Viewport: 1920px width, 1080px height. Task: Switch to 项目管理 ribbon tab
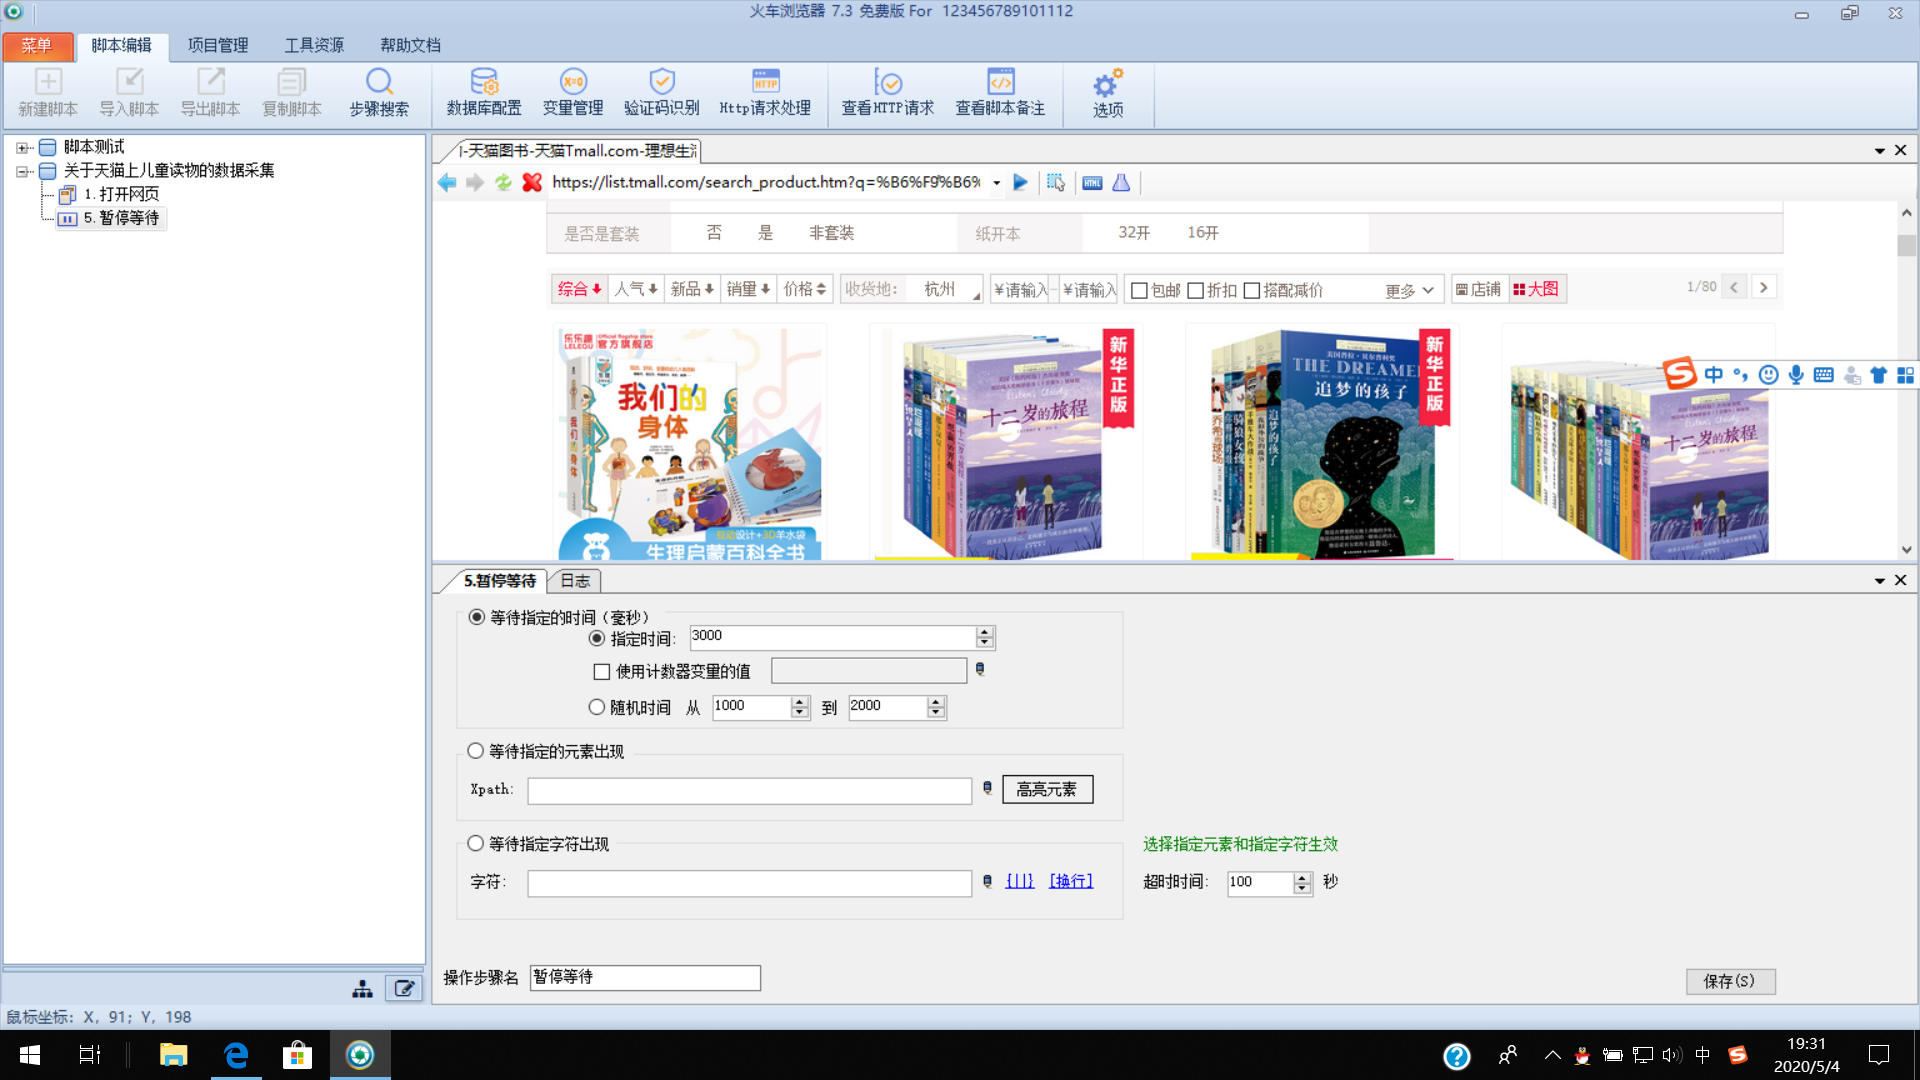[x=218, y=45]
